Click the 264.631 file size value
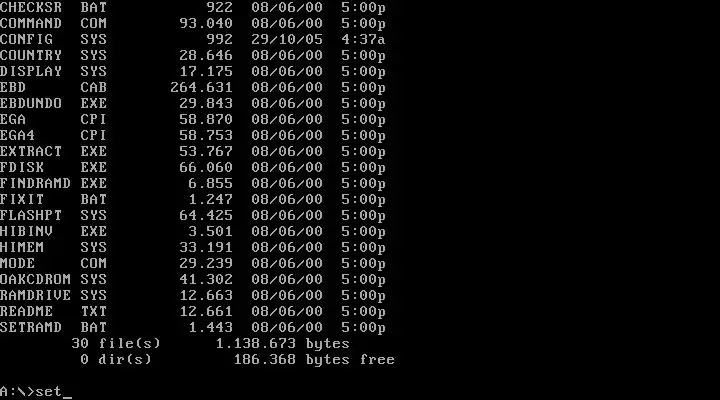The height and width of the screenshot is (400, 720). click(x=201, y=87)
